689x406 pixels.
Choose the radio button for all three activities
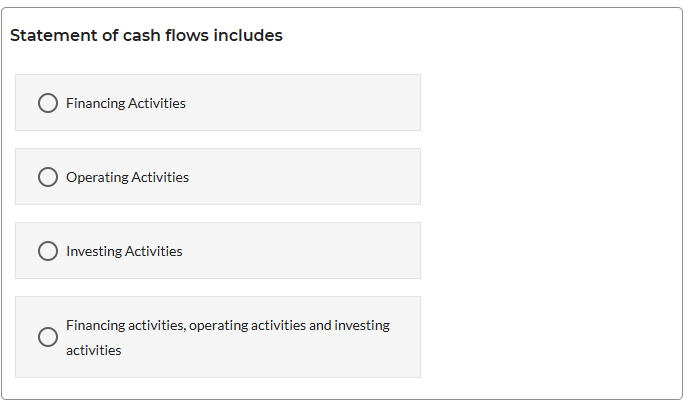point(47,337)
